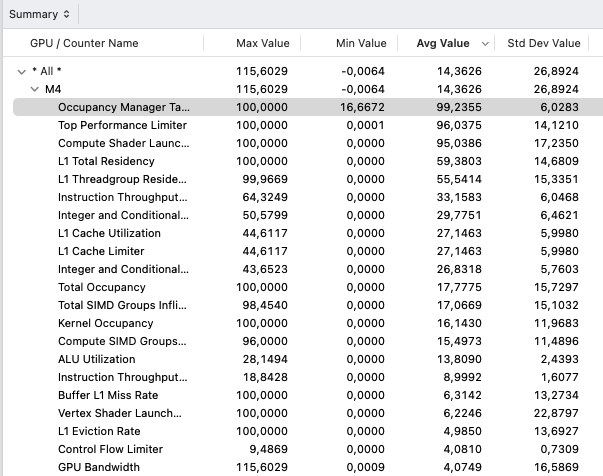Image resolution: width=603 pixels, height=476 pixels.
Task: Sort by Max Value column header
Action: click(x=263, y=43)
